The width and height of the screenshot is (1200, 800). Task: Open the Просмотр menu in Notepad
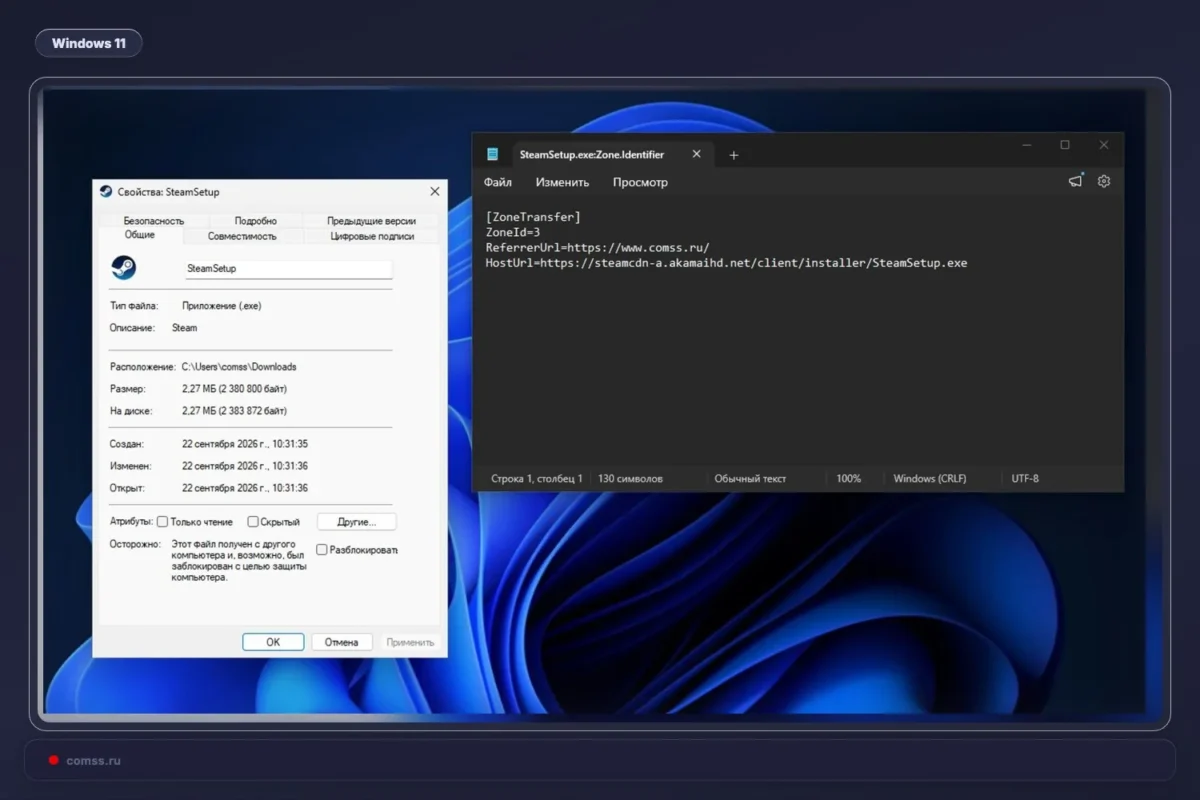point(640,182)
